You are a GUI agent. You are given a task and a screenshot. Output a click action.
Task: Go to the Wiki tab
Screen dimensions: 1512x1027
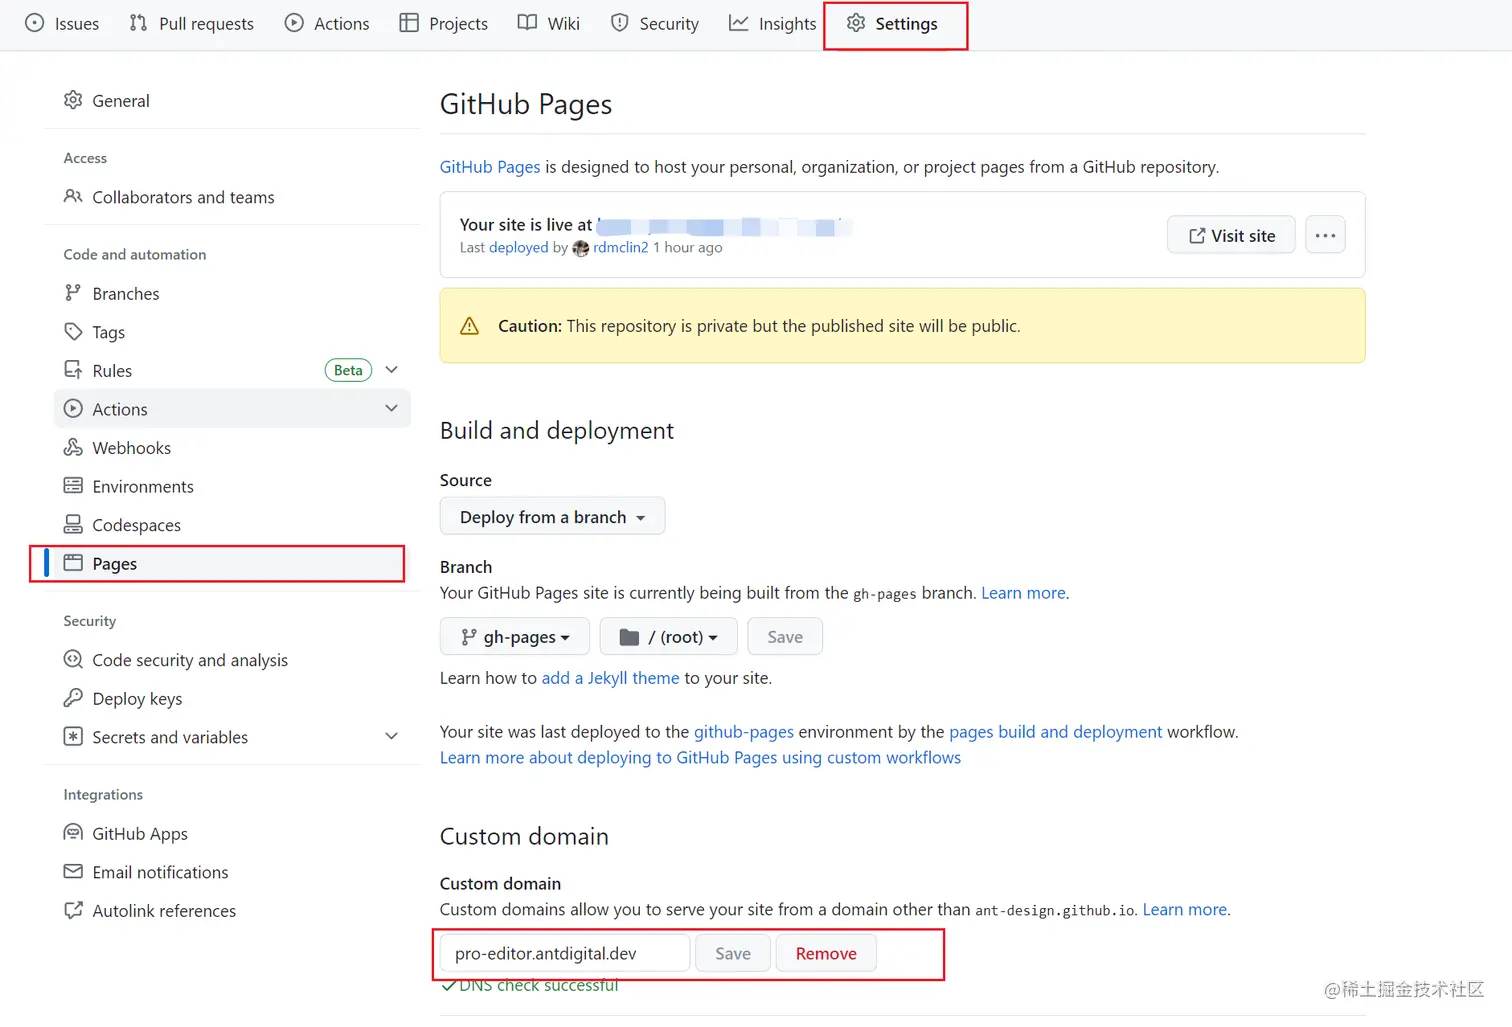click(x=549, y=23)
